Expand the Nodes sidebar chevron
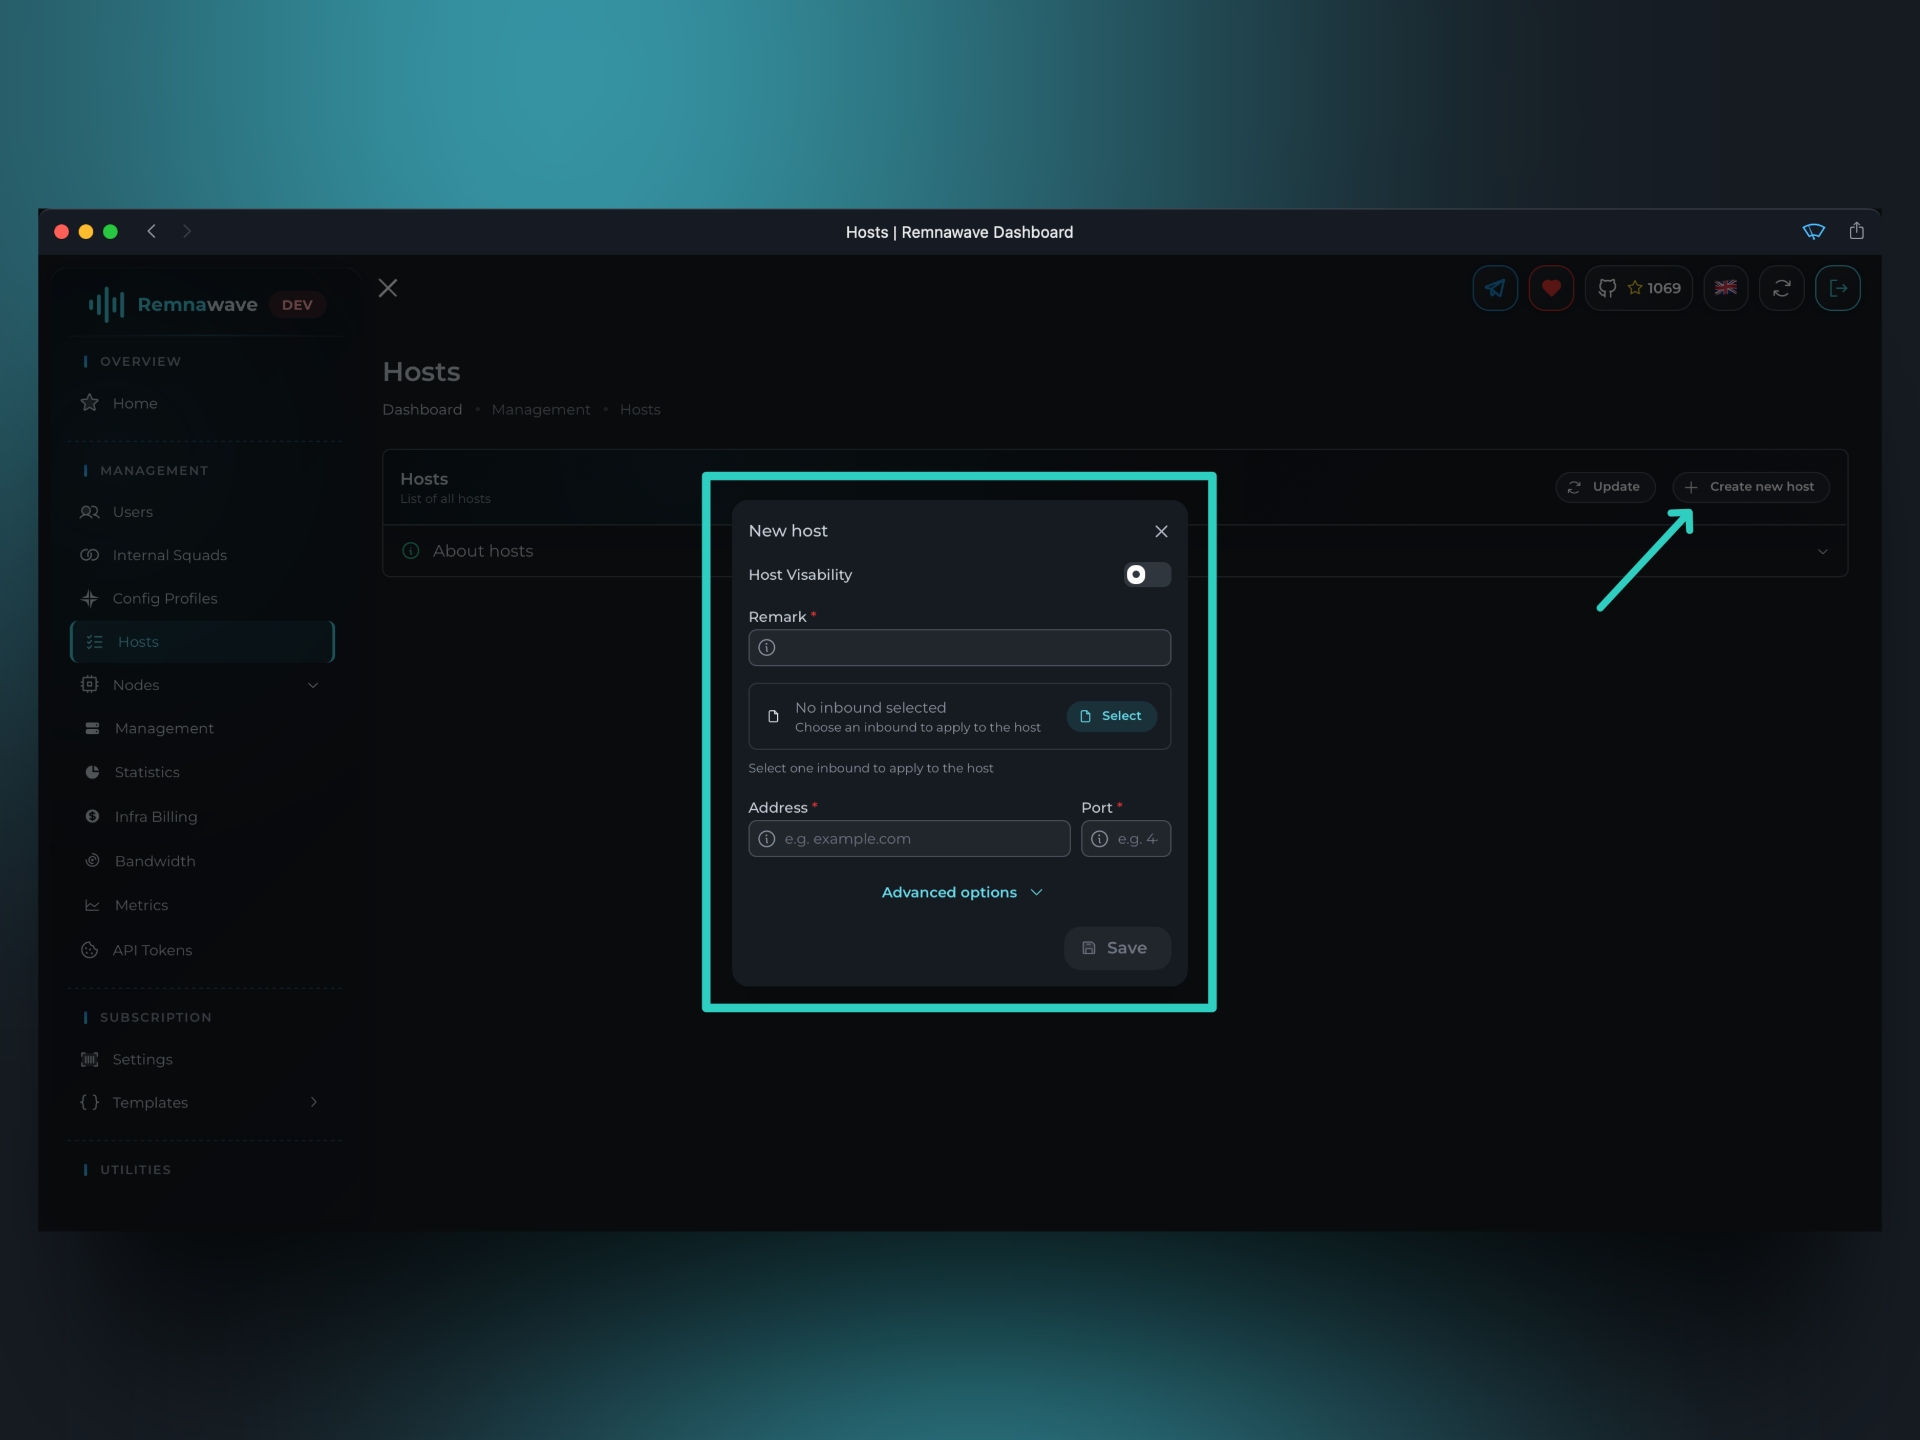Image resolution: width=1920 pixels, height=1440 pixels. (313, 685)
